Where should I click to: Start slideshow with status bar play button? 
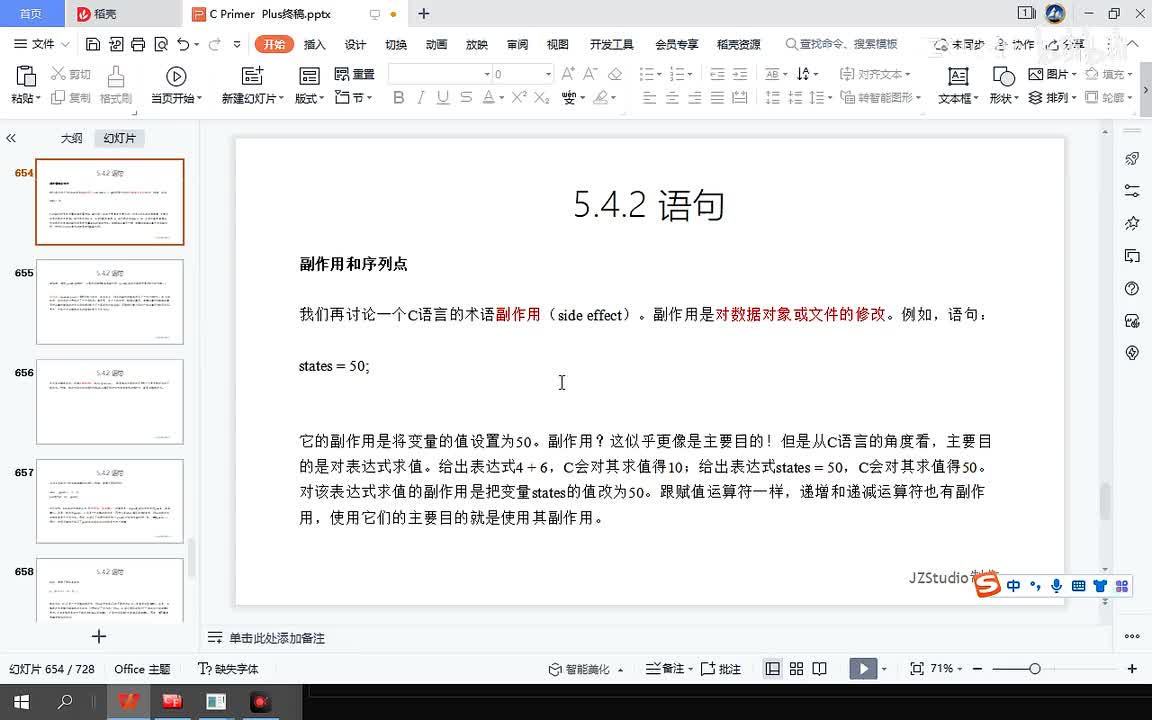coord(863,669)
